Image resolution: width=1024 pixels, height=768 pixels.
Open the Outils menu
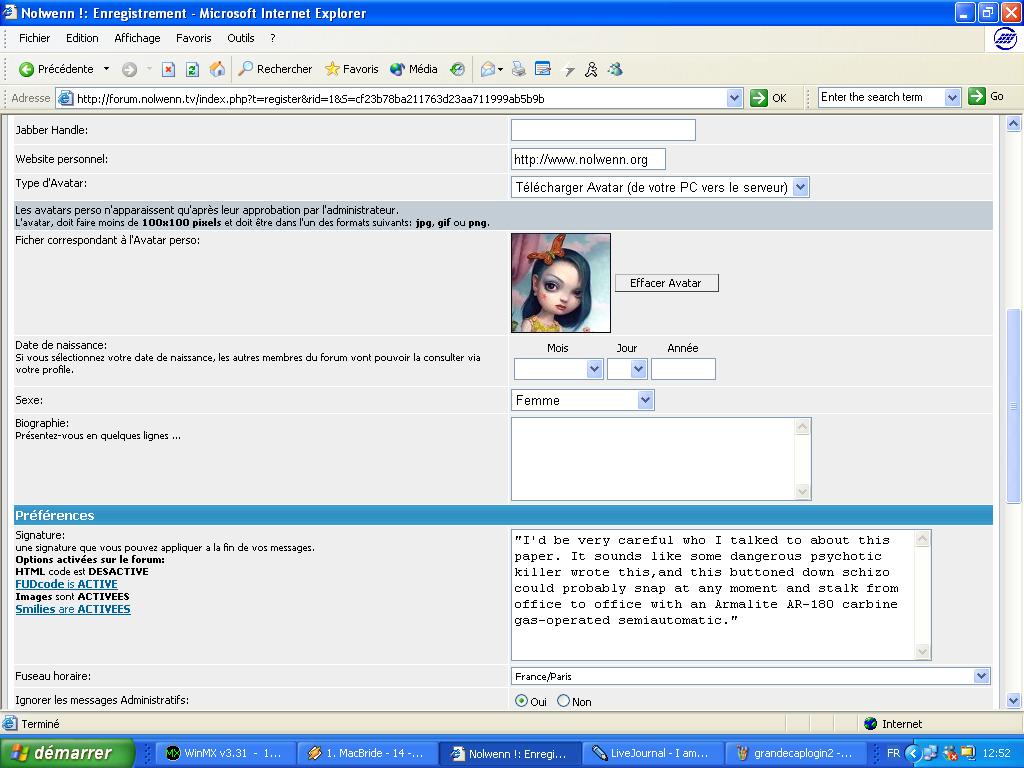click(240, 38)
